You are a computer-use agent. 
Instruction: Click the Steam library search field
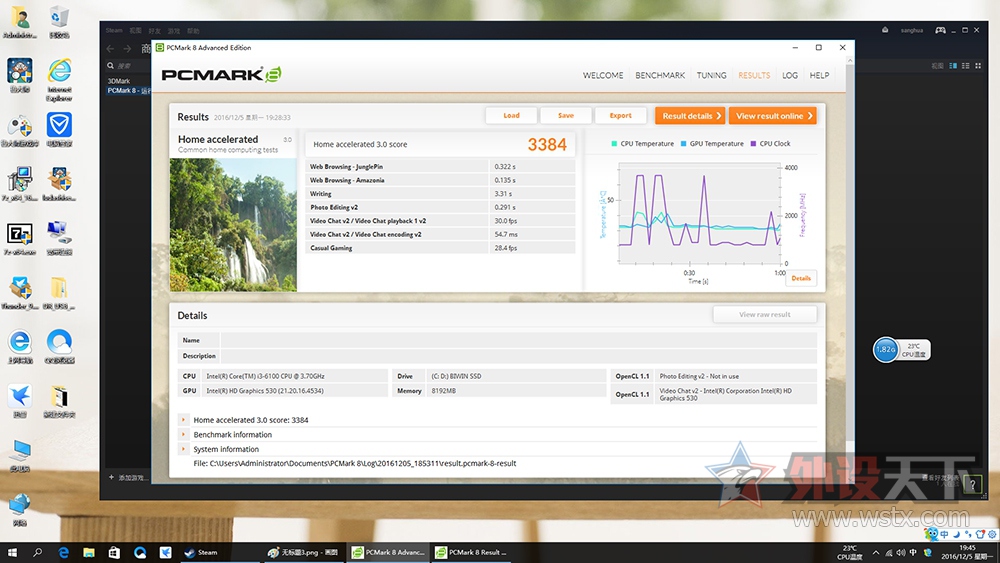[128, 66]
